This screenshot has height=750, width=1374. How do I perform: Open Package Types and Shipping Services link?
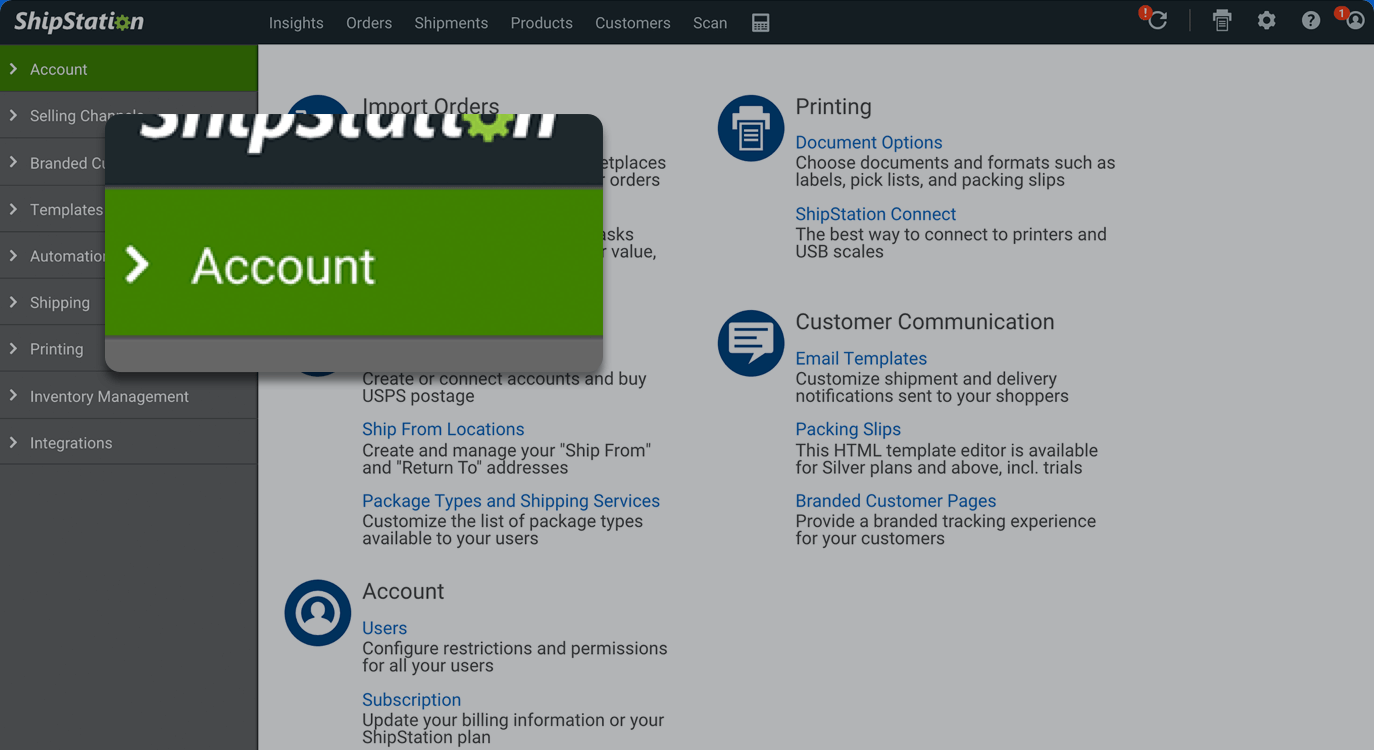(511, 501)
